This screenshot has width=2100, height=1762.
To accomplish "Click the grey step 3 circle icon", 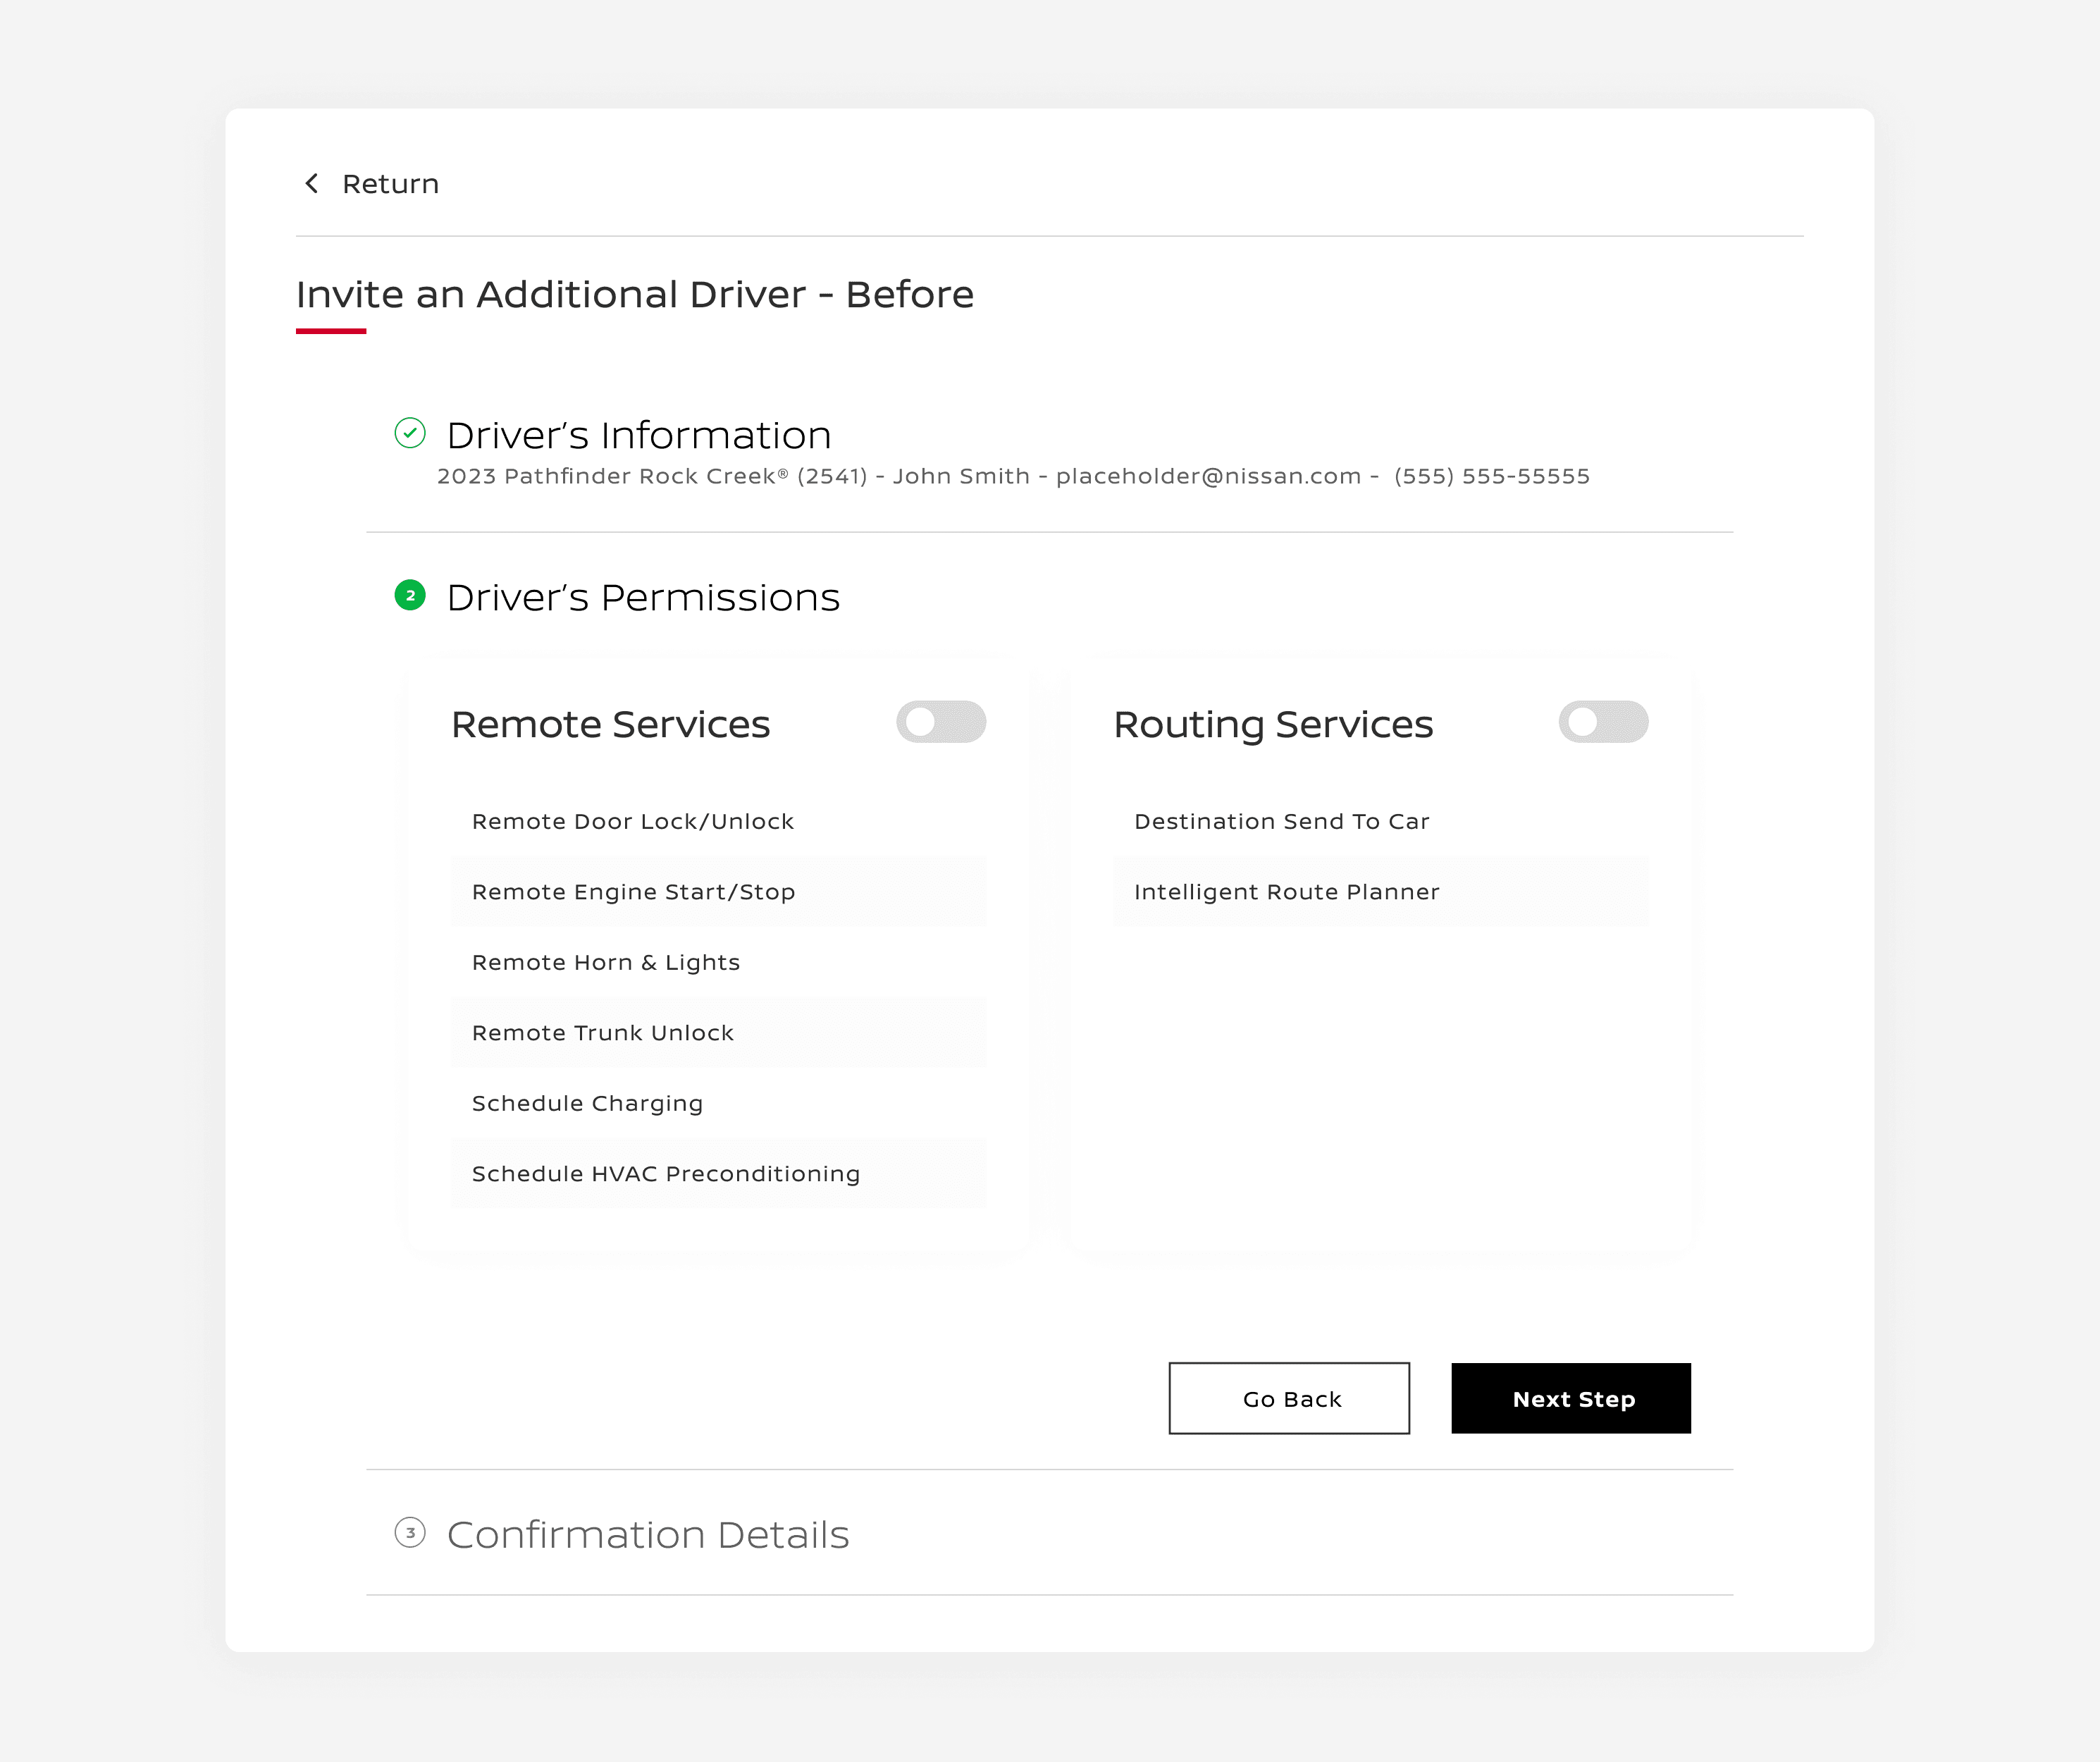I will pyautogui.click(x=410, y=1533).
